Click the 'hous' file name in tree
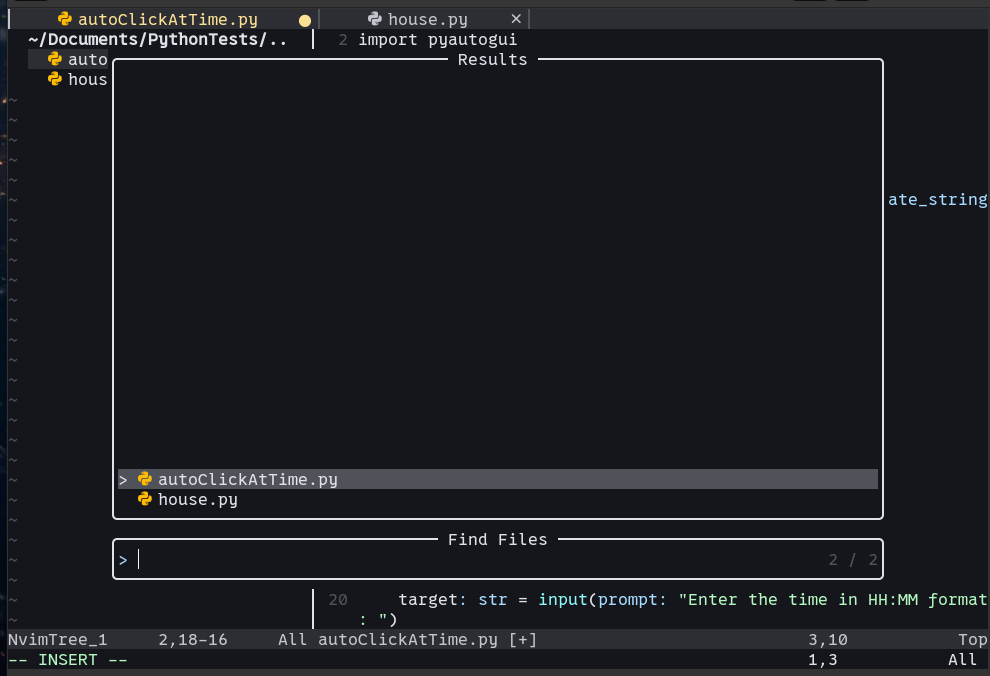The width and height of the screenshot is (990, 676). click(x=88, y=79)
